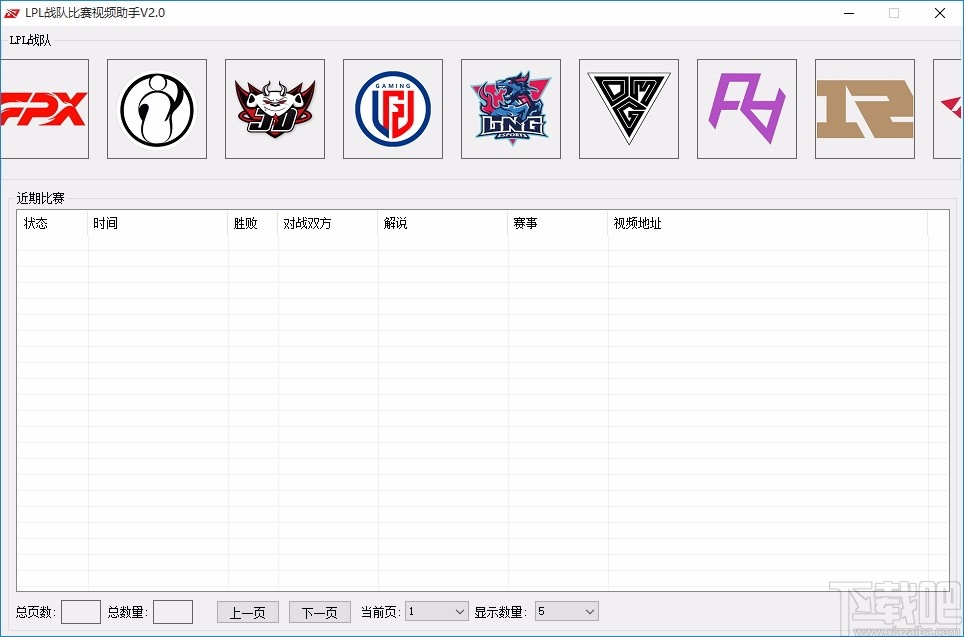This screenshot has height=637, width=964.
Task: Click the RNG team logo
Action: pyautogui.click(x=865, y=108)
